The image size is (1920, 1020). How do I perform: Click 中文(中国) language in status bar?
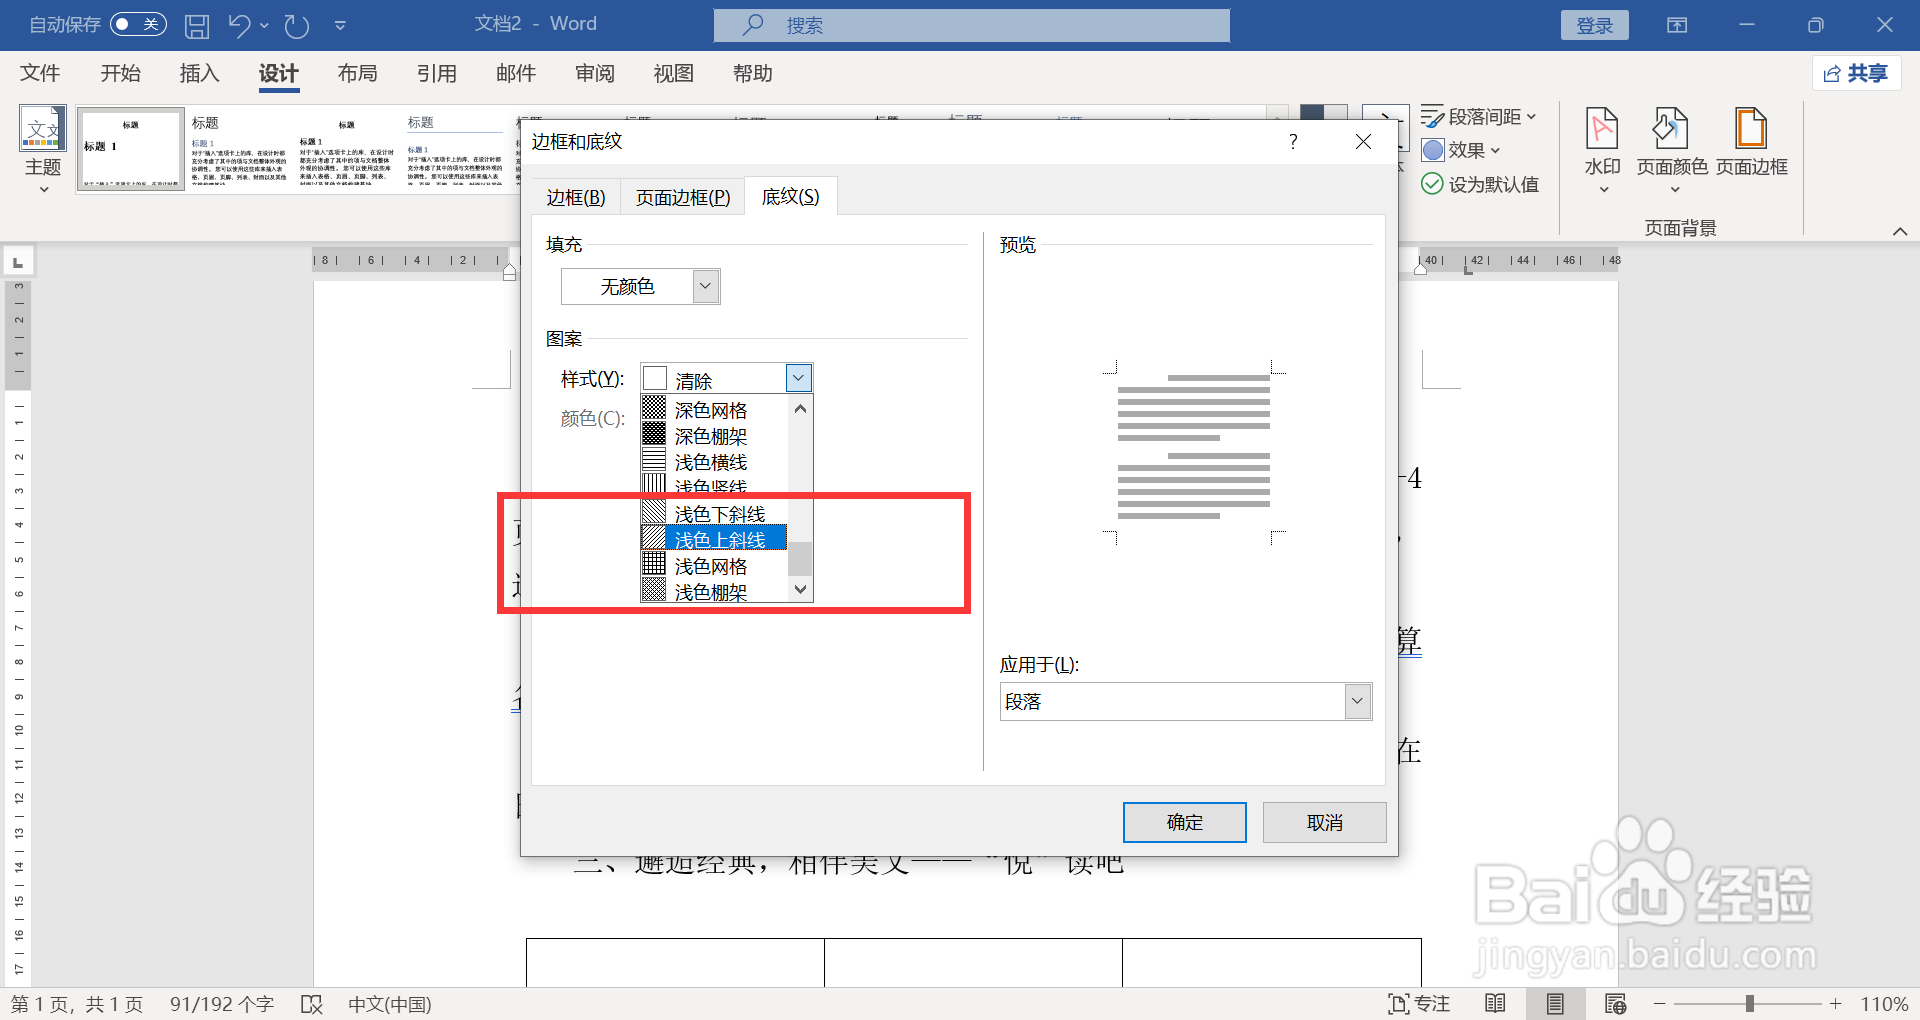point(389,1004)
